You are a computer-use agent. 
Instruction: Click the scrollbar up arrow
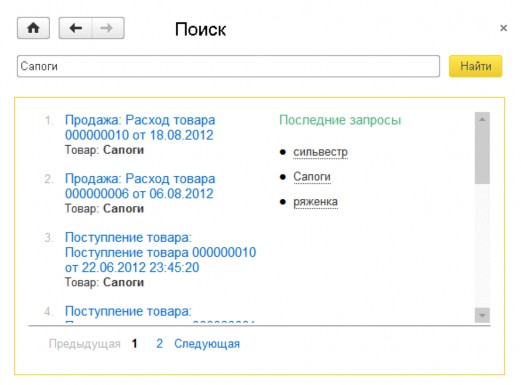pyautogui.click(x=482, y=119)
